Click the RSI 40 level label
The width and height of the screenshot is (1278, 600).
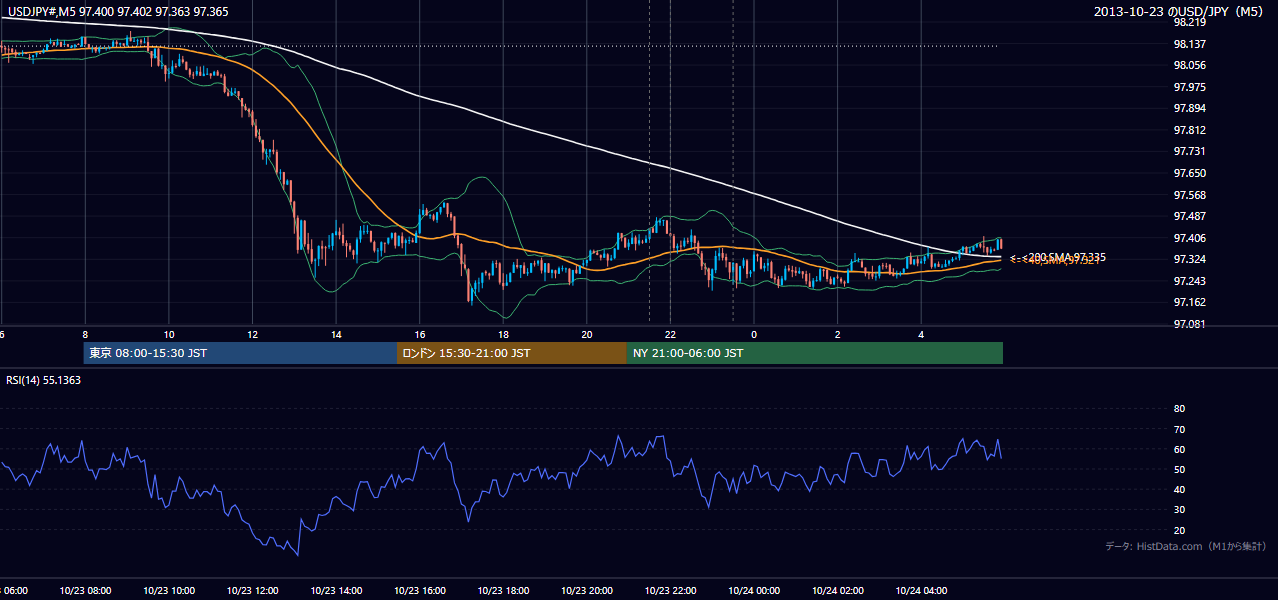click(1179, 489)
